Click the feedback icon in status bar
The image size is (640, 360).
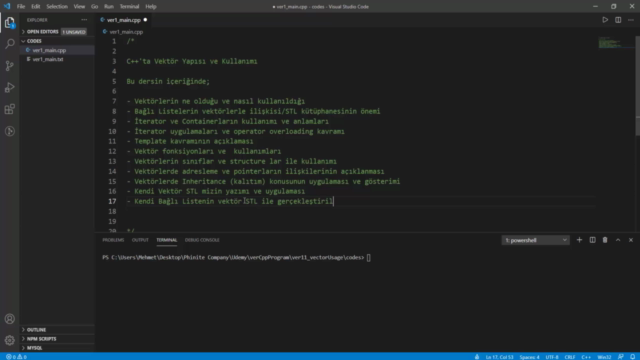(x=620, y=357)
